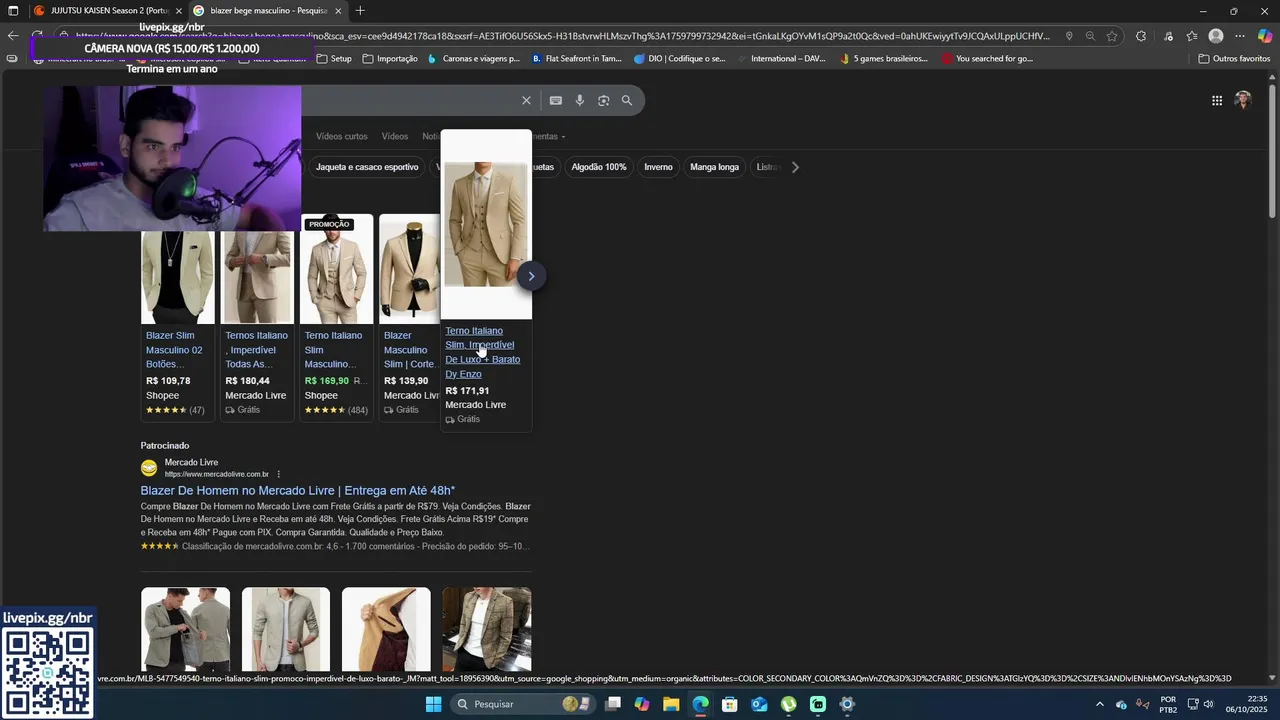1280x720 pixels.
Task: Go back with browser back arrow
Action: (x=13, y=36)
